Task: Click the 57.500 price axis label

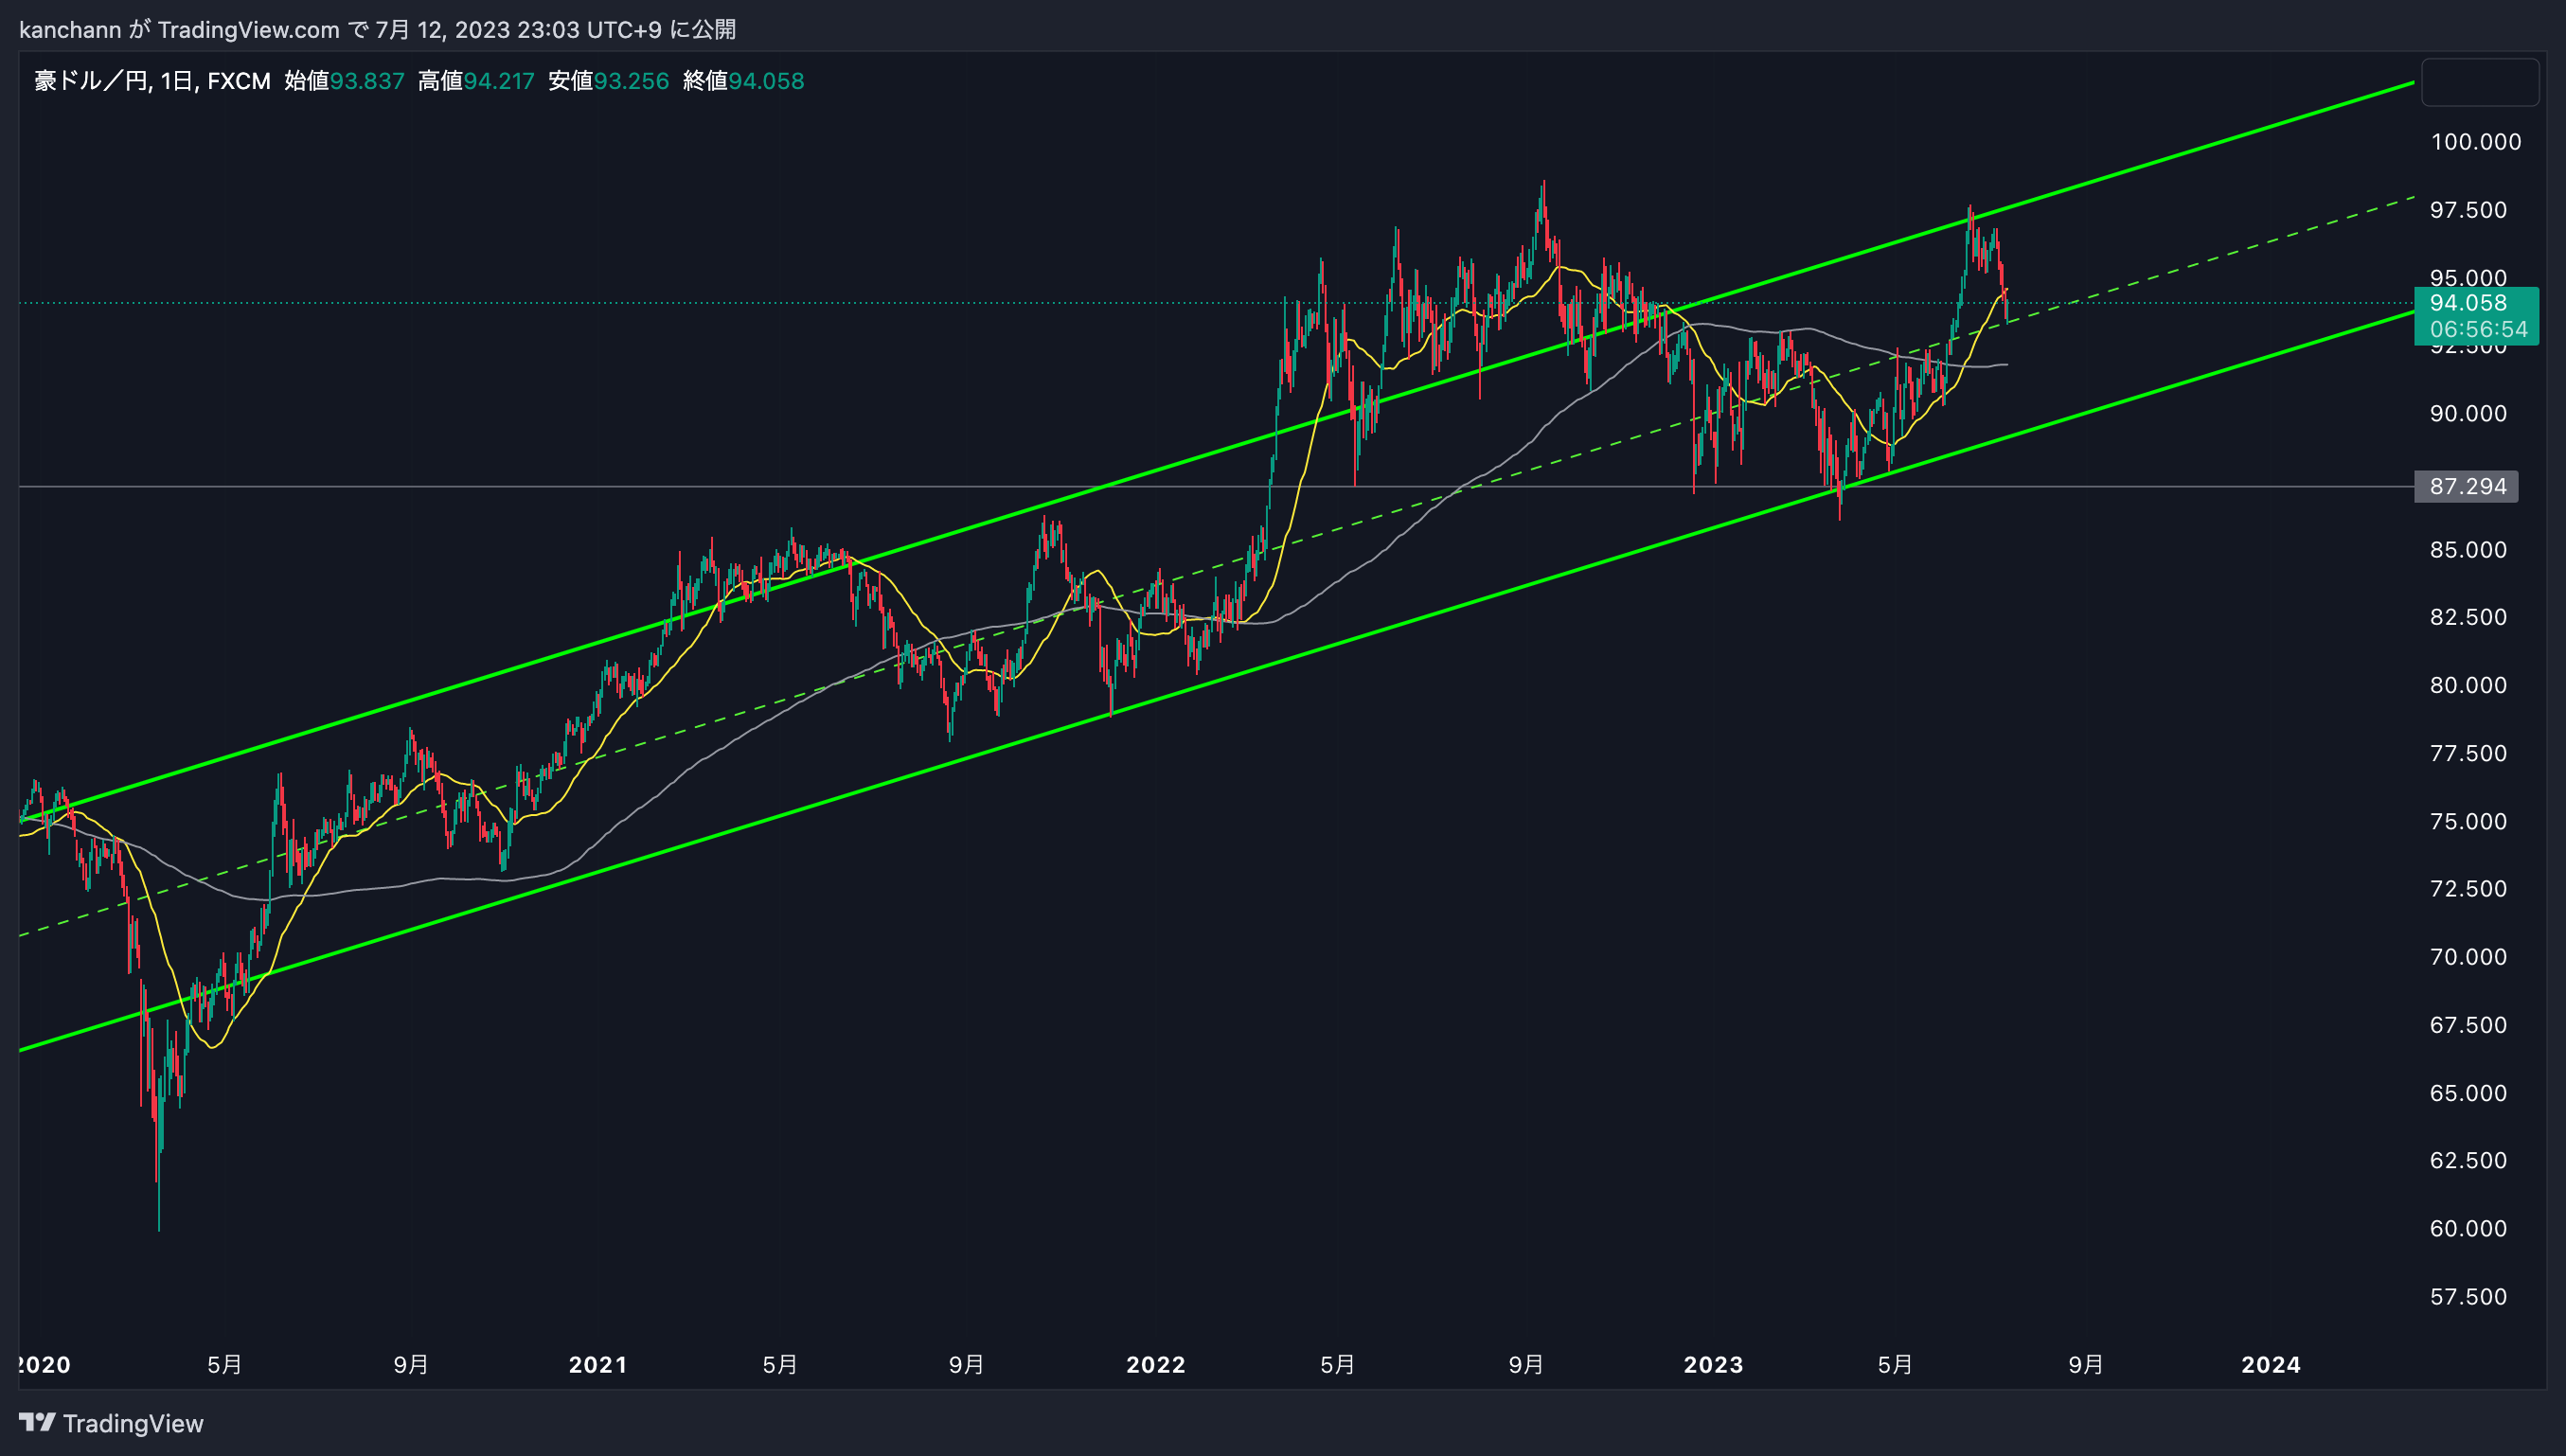Action: click(x=2468, y=1297)
